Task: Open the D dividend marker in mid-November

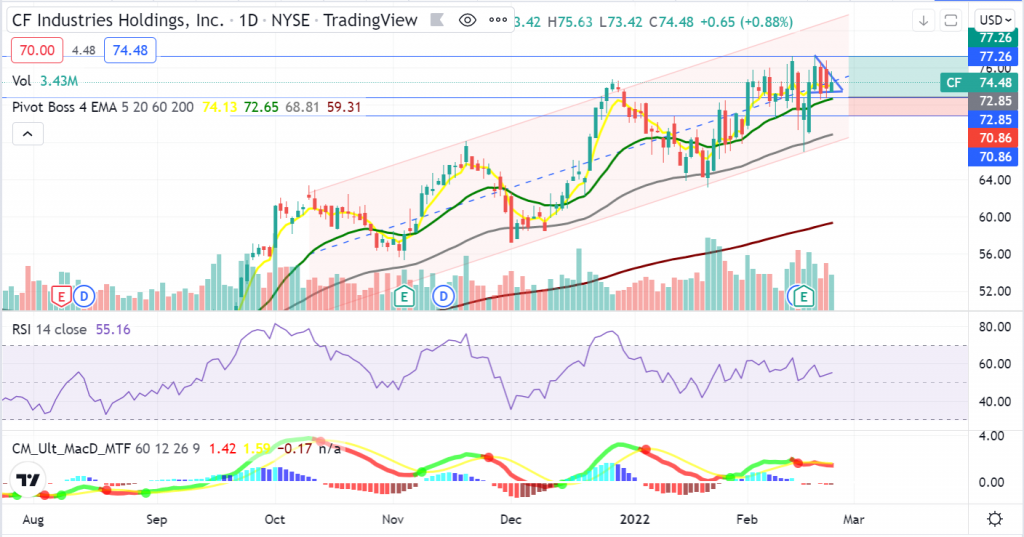Action: (x=443, y=297)
